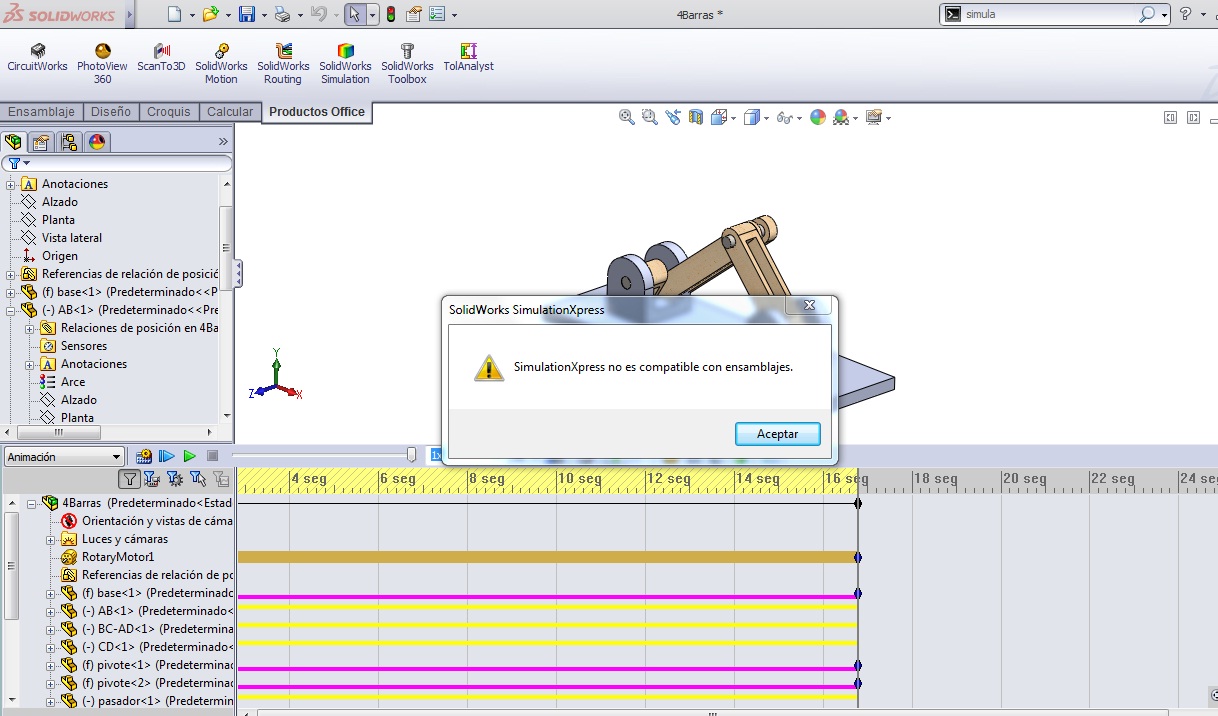Create a new document
The width and height of the screenshot is (1218, 716).
point(175,14)
